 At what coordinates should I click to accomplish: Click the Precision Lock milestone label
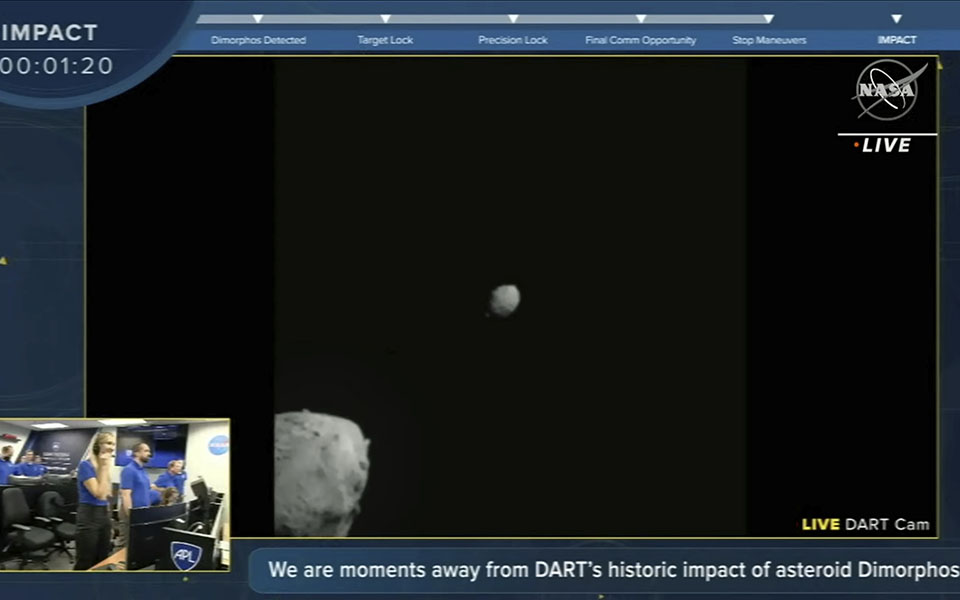pos(513,41)
